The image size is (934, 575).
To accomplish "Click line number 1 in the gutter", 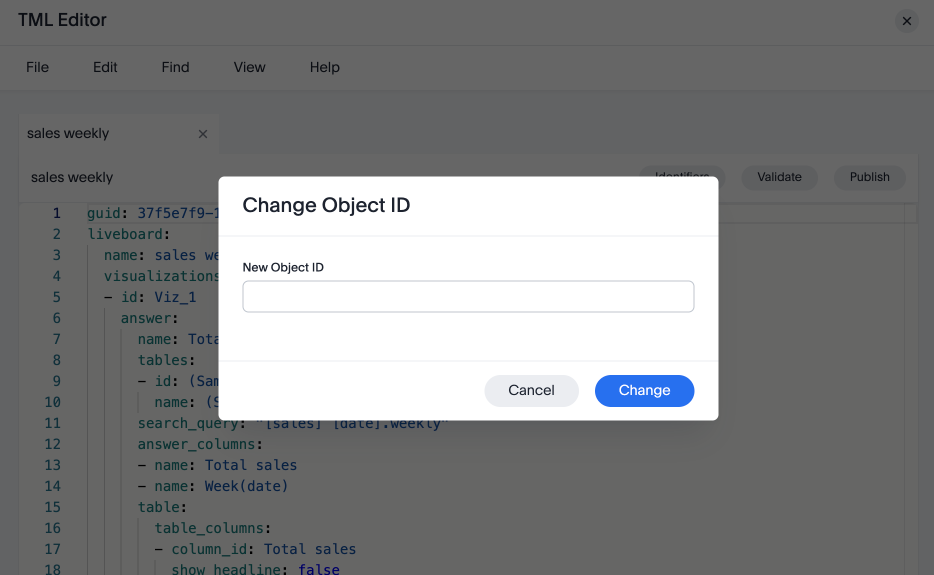I will point(57,213).
